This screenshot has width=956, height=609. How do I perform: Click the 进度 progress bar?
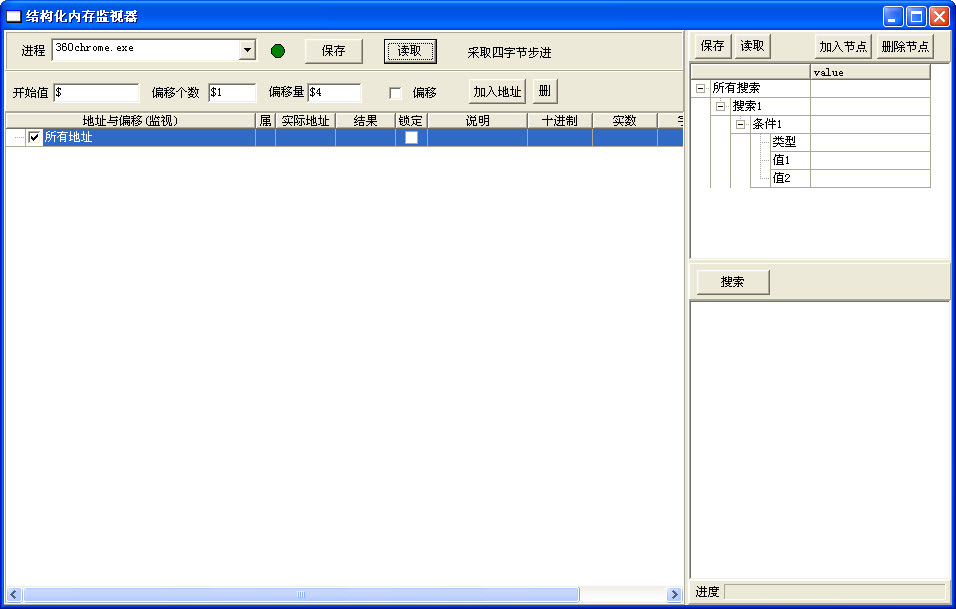(x=834, y=592)
